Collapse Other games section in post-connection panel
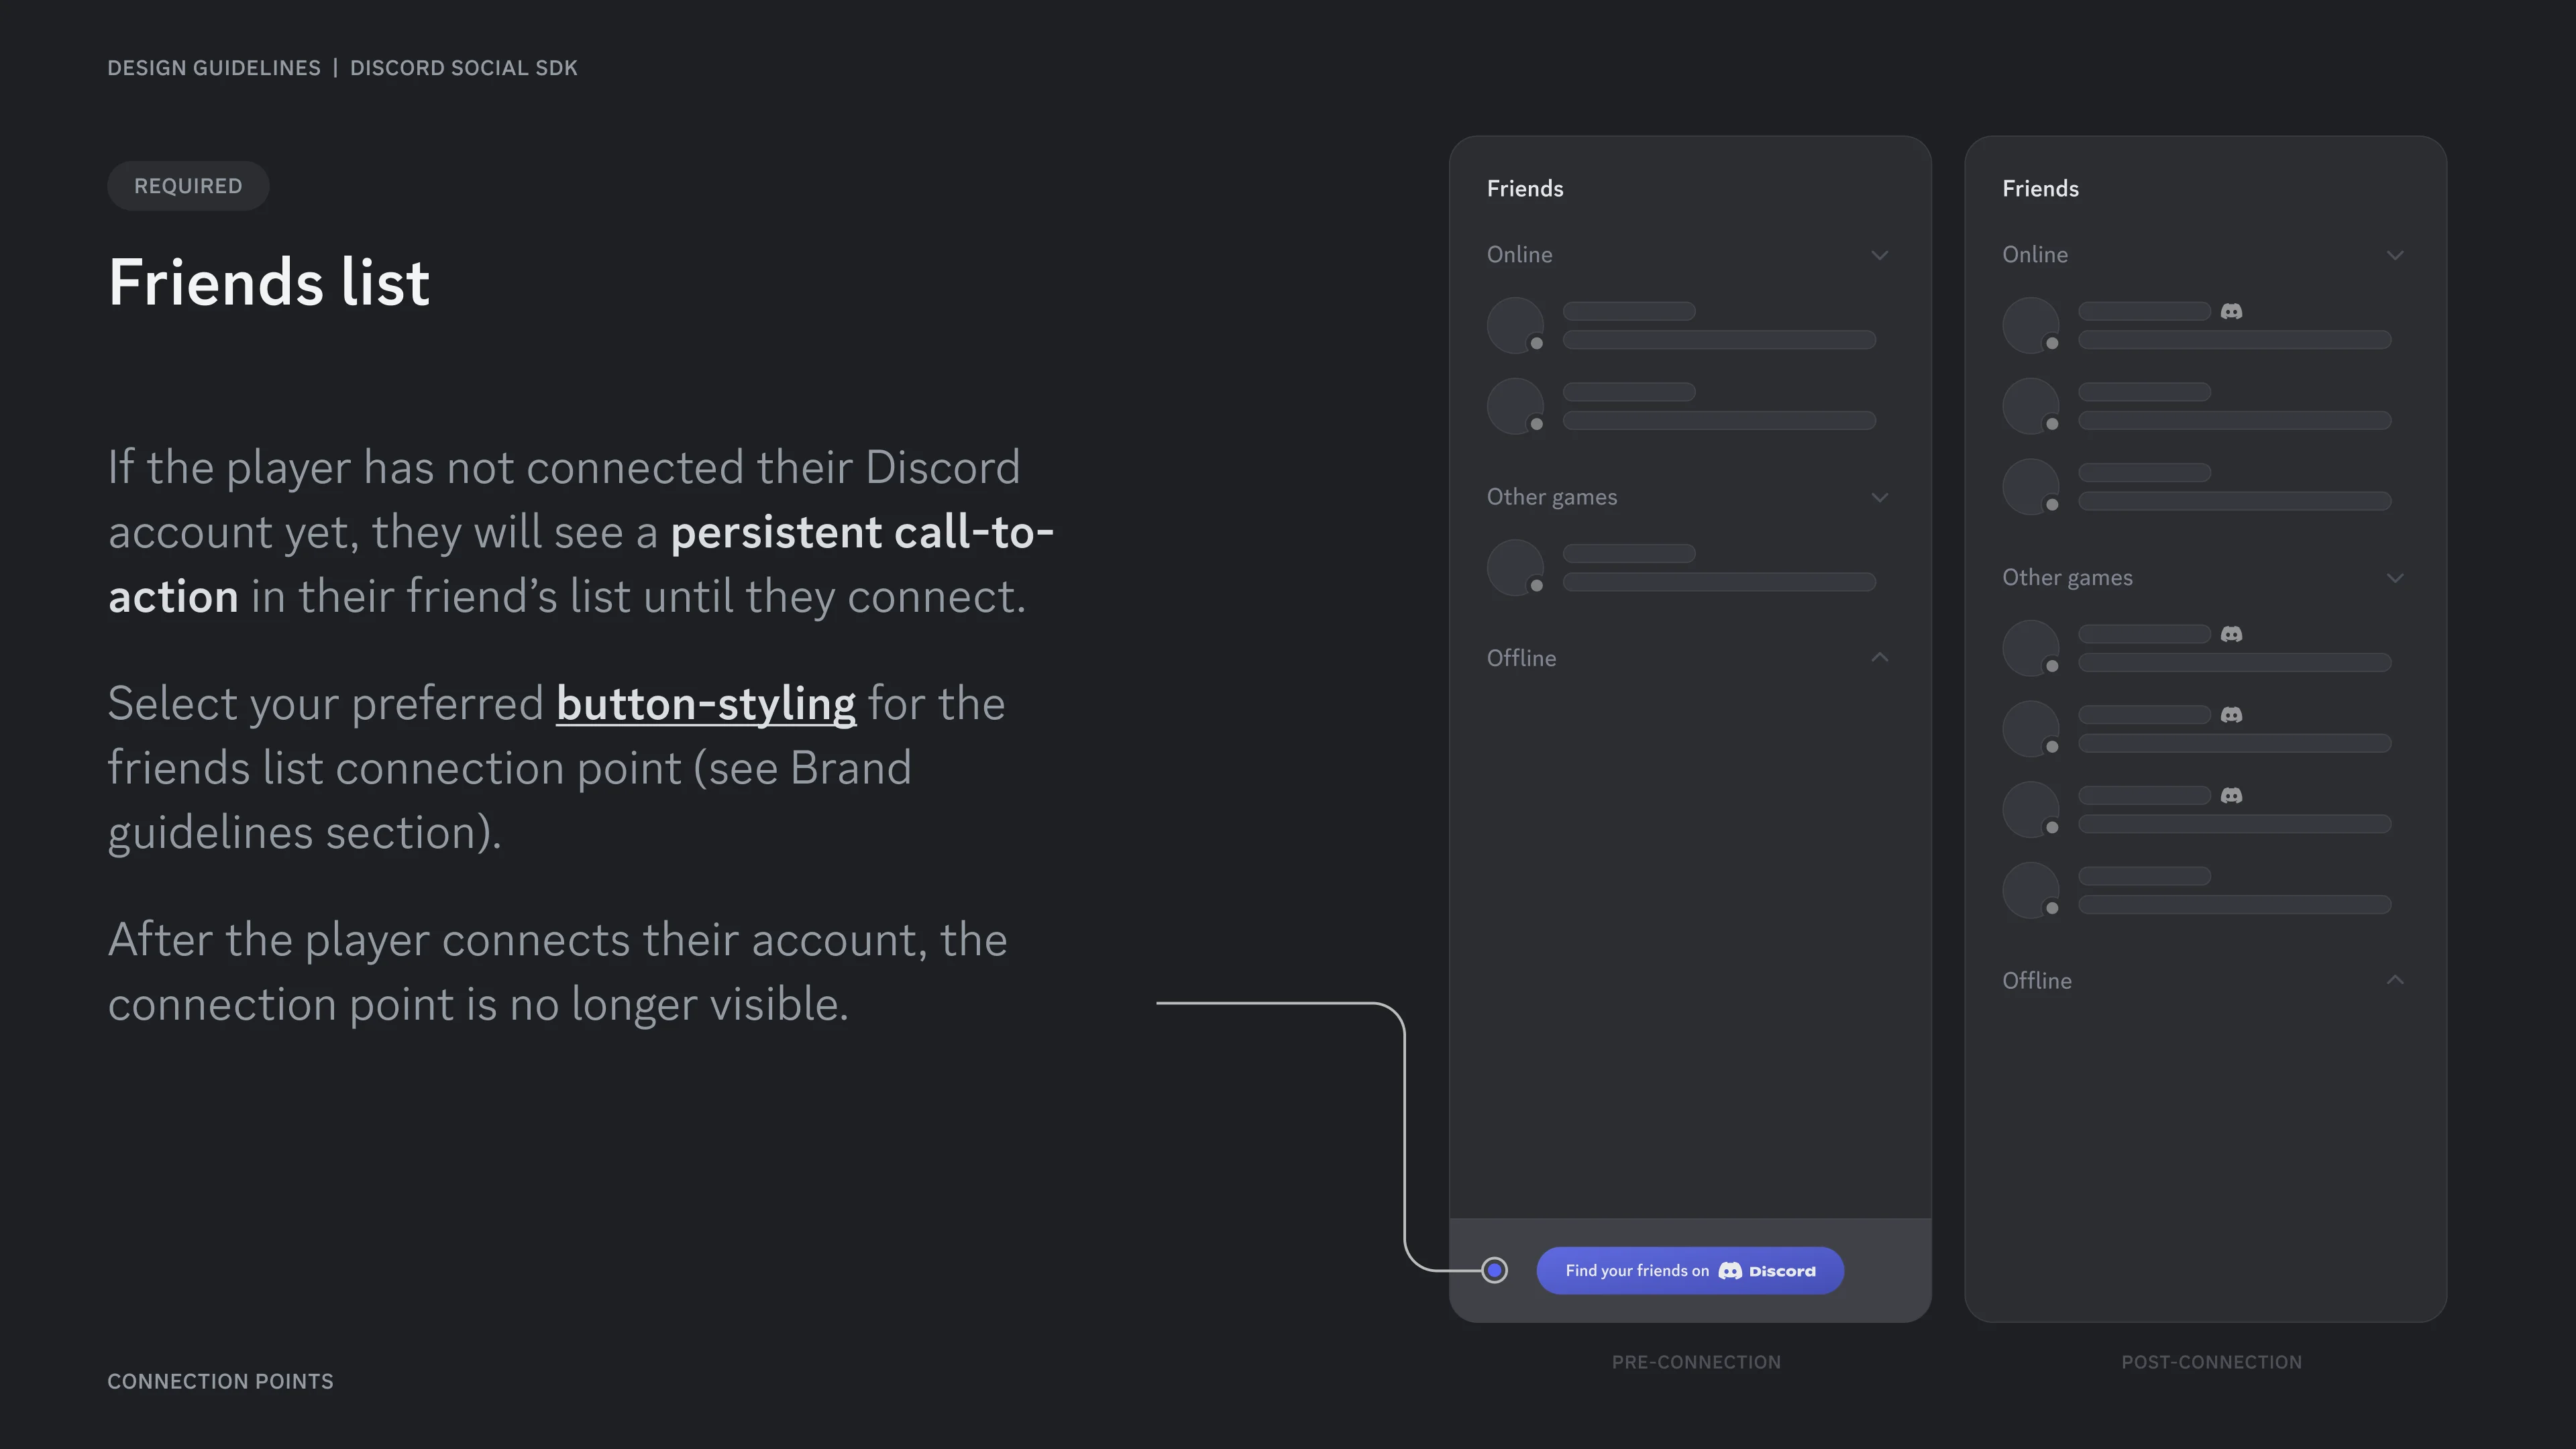The image size is (2576, 1449). [x=2395, y=578]
